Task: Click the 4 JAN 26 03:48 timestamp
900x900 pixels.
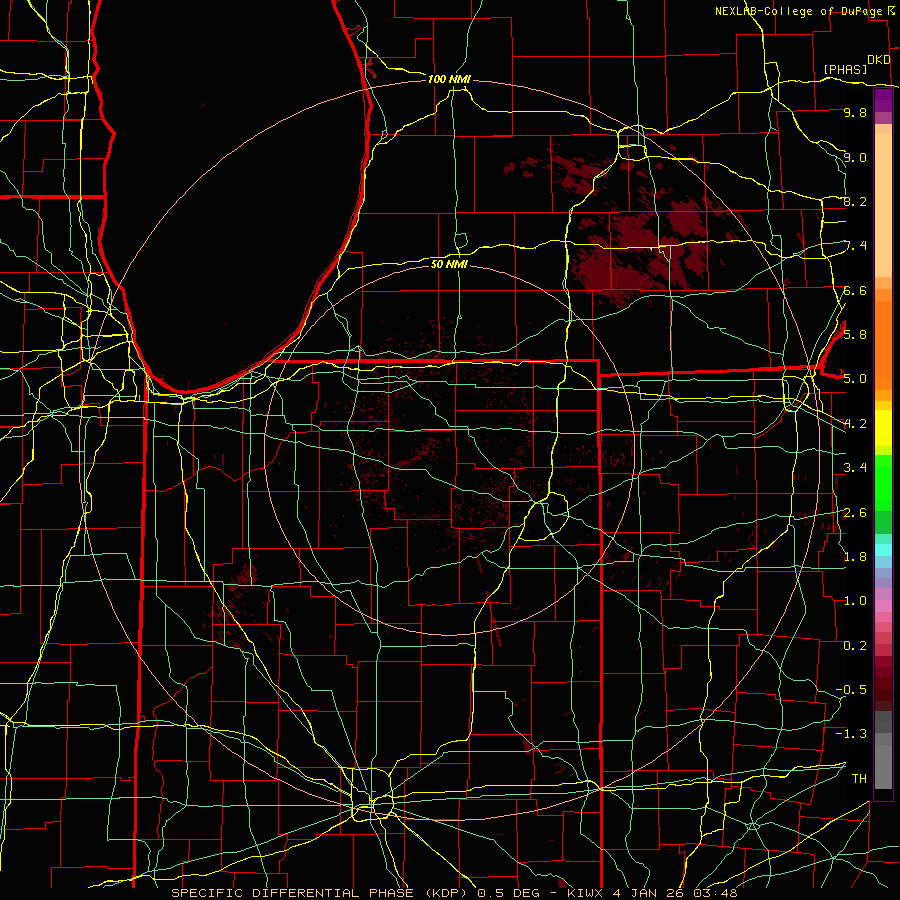Action: 675,893
